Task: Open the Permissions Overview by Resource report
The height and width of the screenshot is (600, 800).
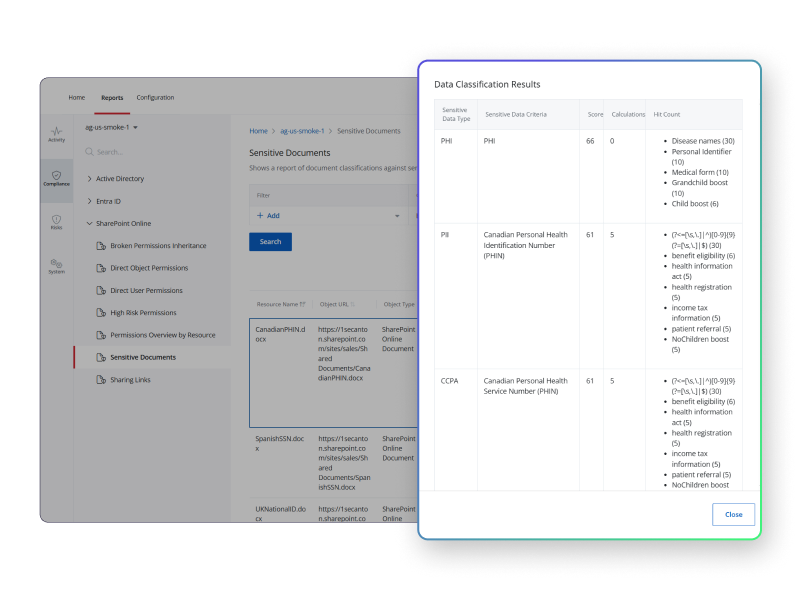Action: [x=163, y=334]
